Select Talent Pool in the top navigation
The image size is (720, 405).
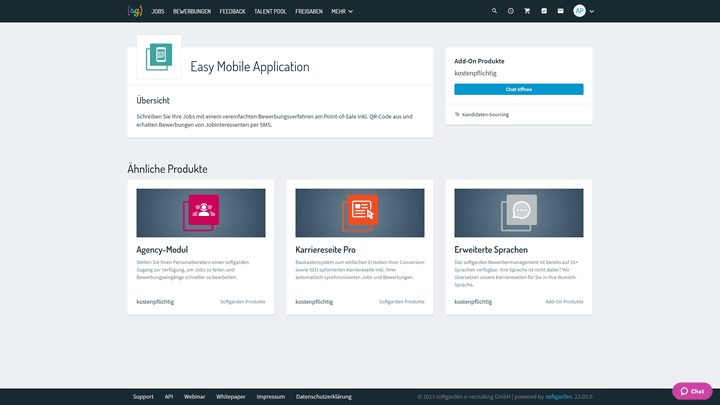click(271, 11)
